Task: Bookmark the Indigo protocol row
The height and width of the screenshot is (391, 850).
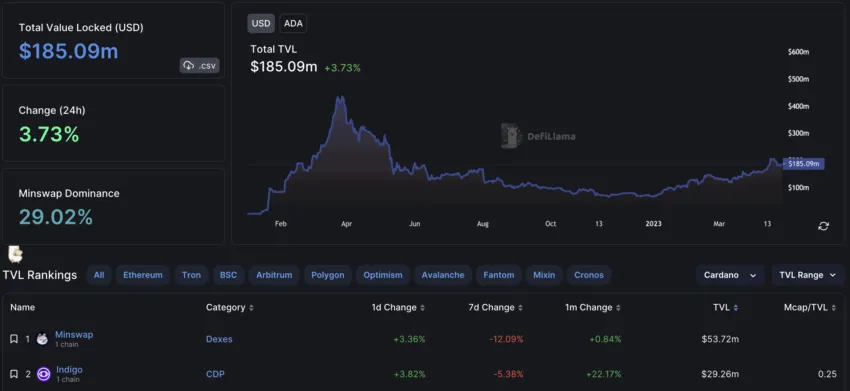Action: point(14,374)
